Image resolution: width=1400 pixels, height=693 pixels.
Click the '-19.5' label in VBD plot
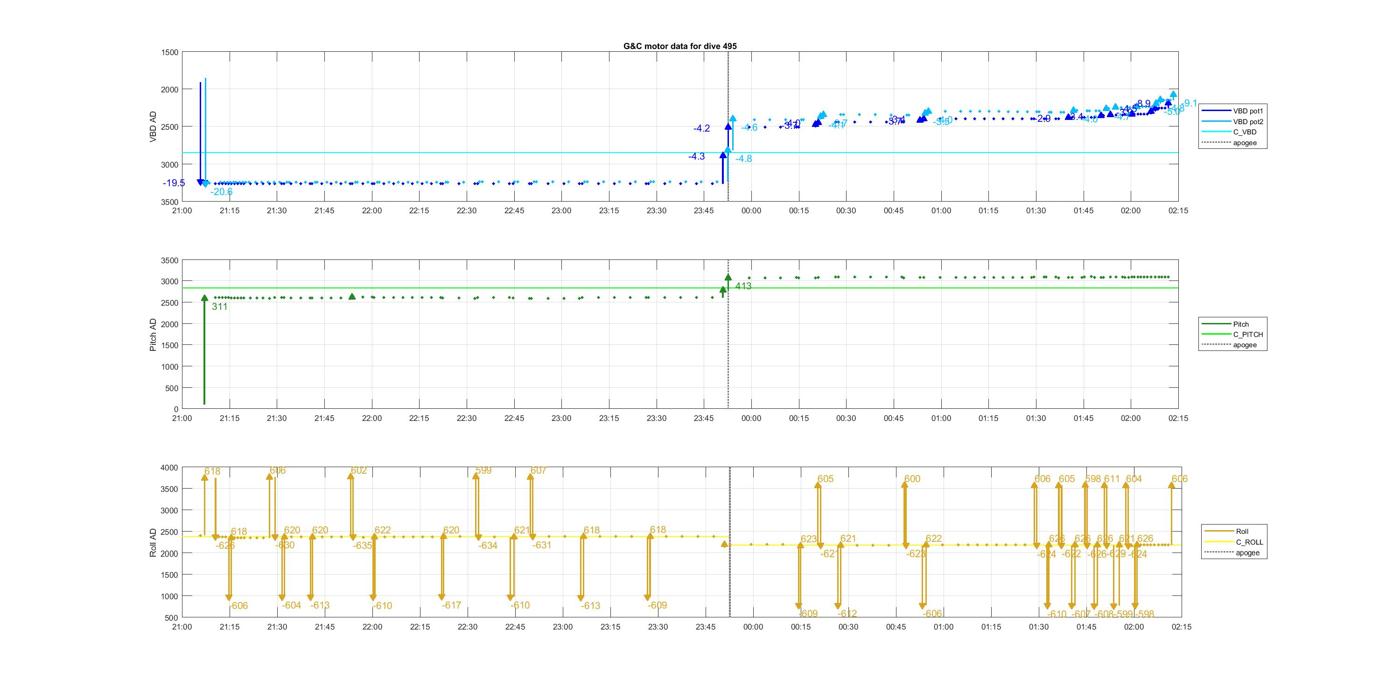(x=174, y=183)
